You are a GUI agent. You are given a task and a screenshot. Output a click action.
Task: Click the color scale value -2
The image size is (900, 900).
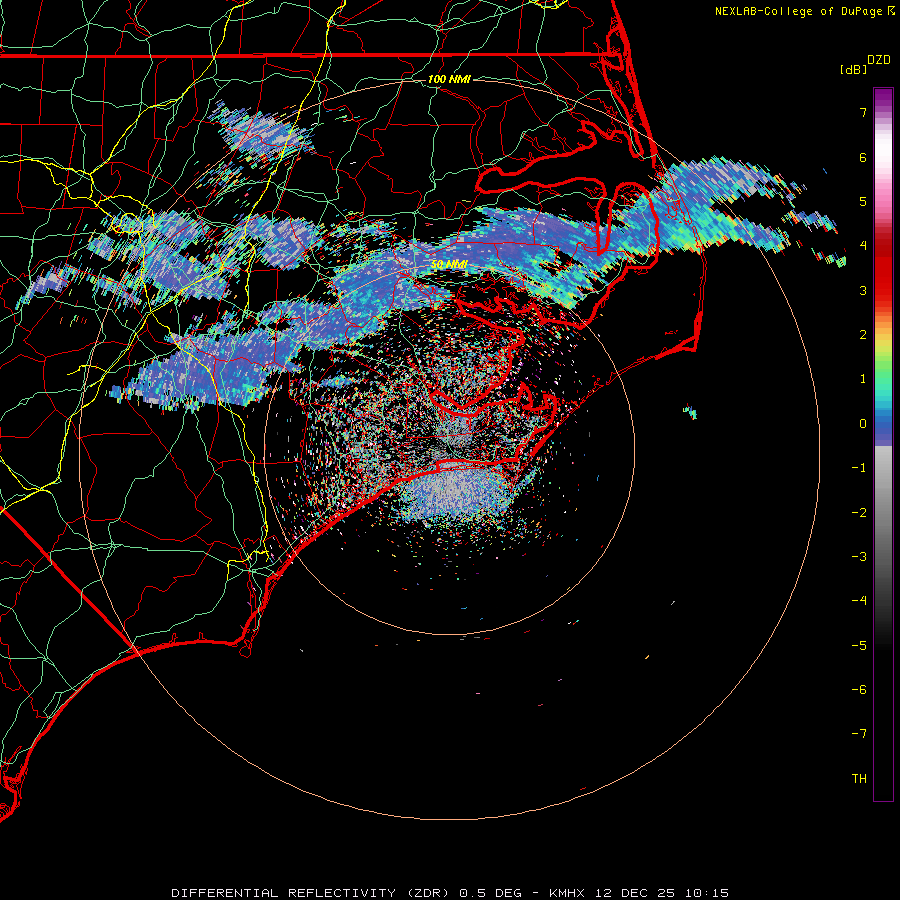pos(859,512)
